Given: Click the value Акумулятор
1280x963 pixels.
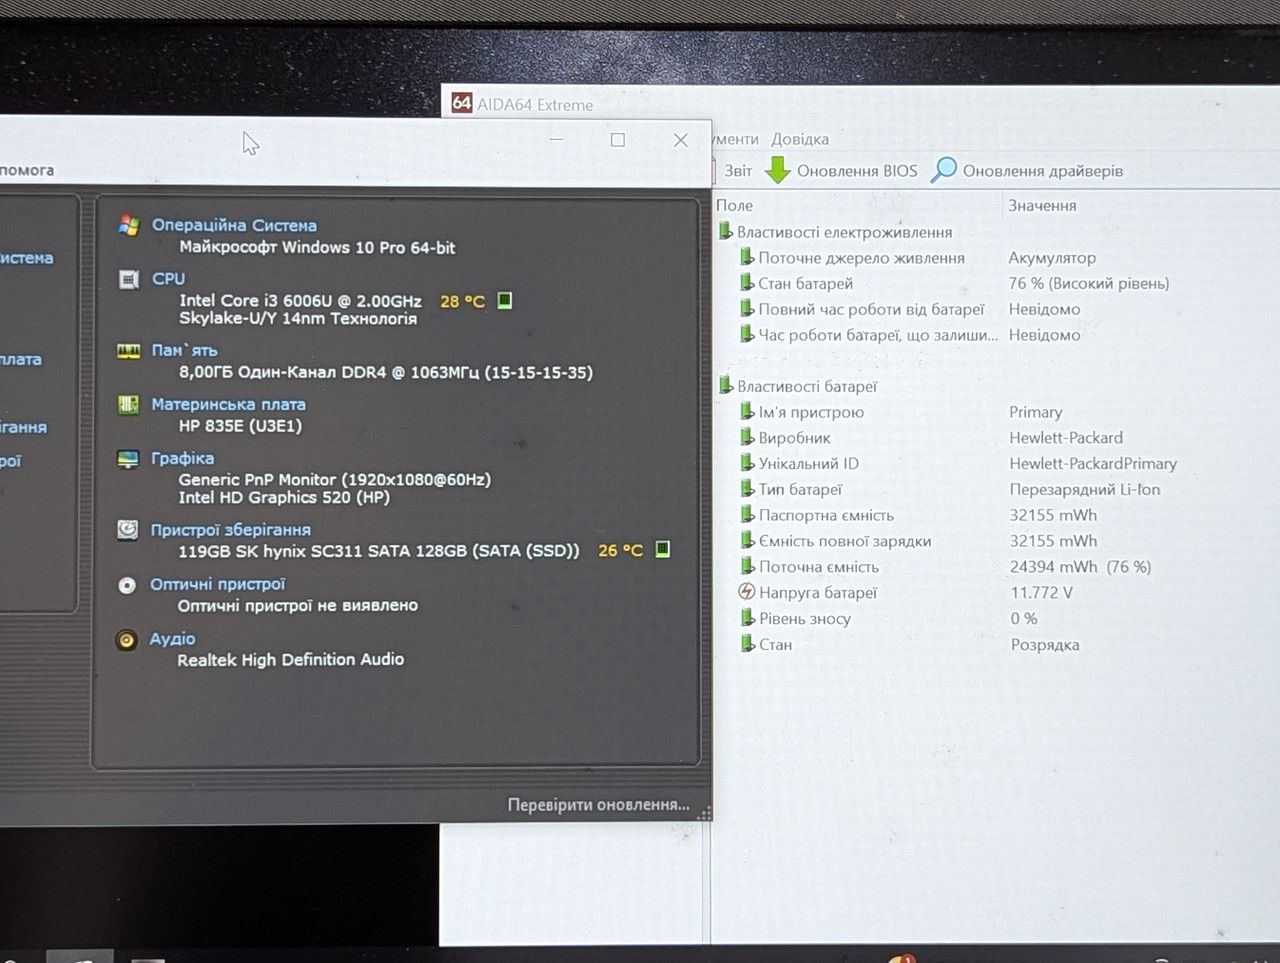Looking at the screenshot, I should 1052,257.
